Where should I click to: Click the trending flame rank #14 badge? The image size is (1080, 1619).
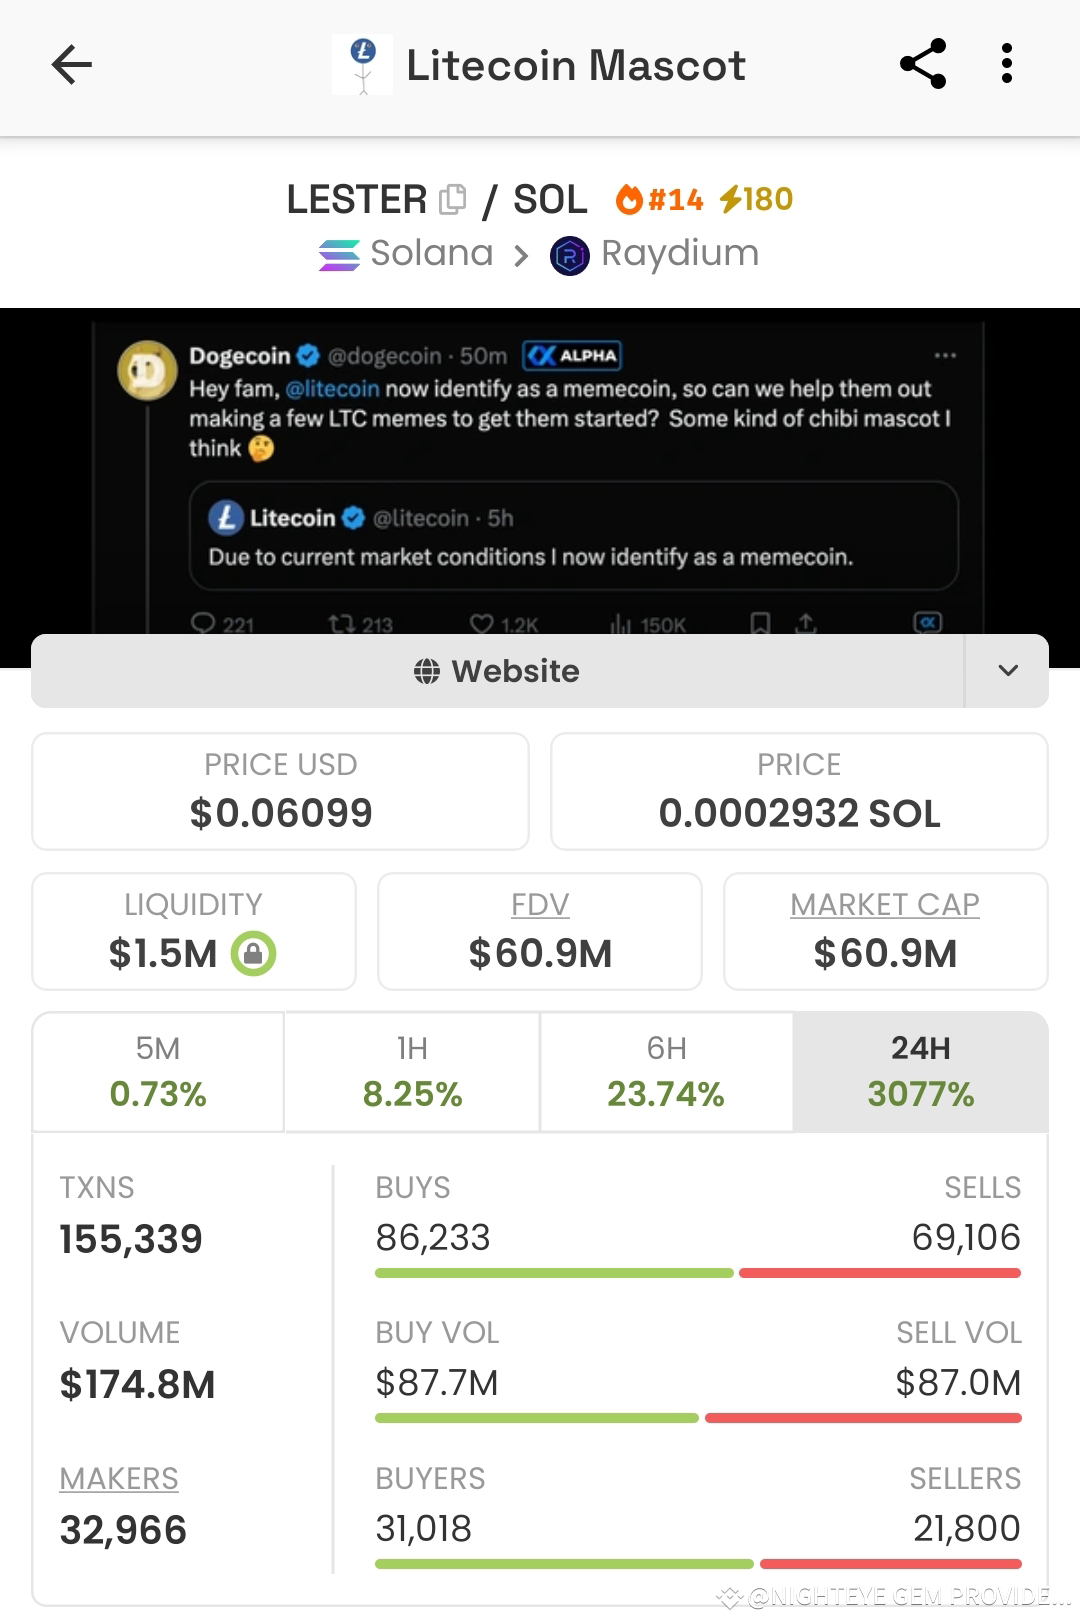pyautogui.click(x=661, y=199)
